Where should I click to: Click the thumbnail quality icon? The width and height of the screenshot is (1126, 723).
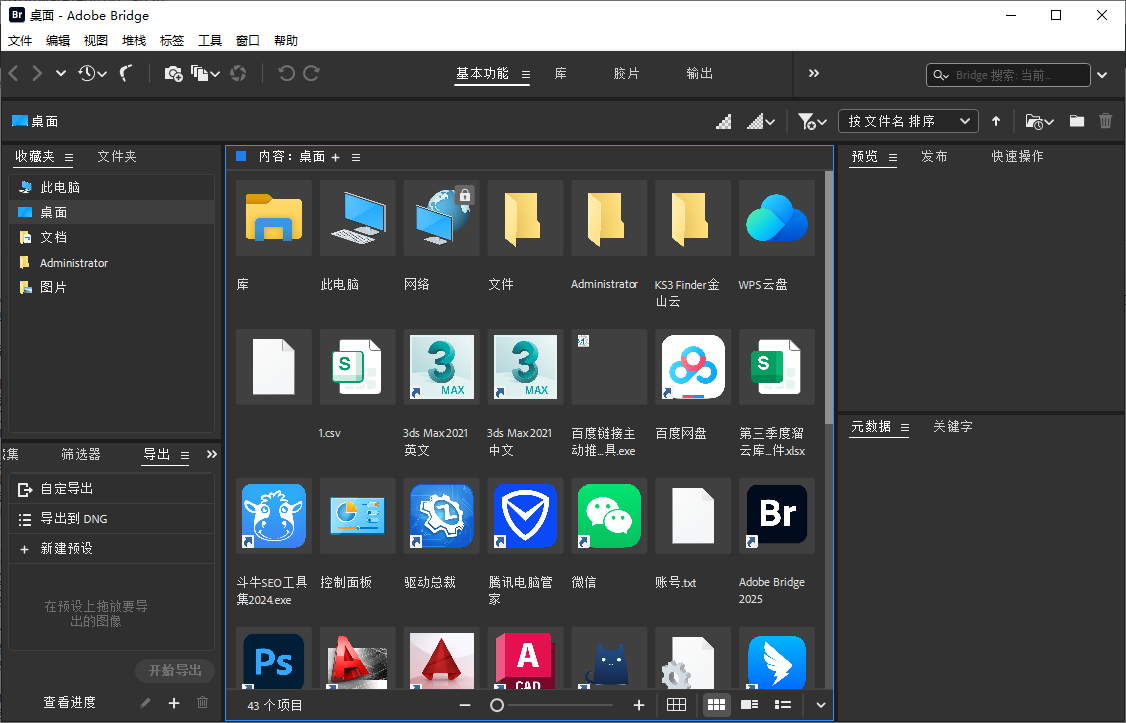point(723,121)
